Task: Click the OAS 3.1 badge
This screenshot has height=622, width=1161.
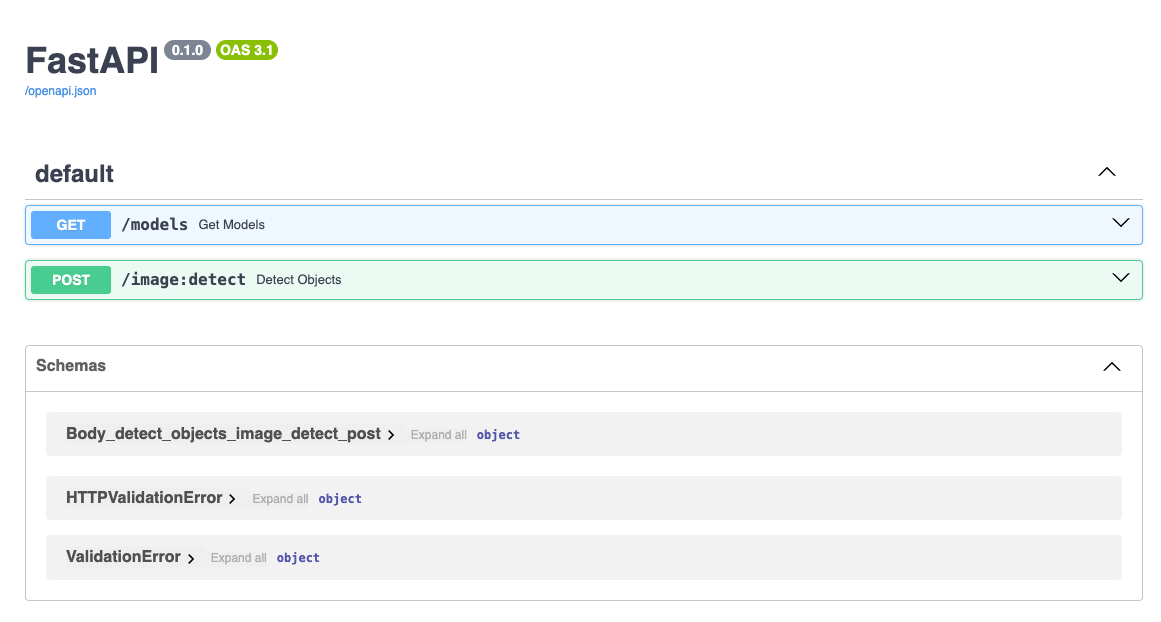Action: pyautogui.click(x=247, y=50)
